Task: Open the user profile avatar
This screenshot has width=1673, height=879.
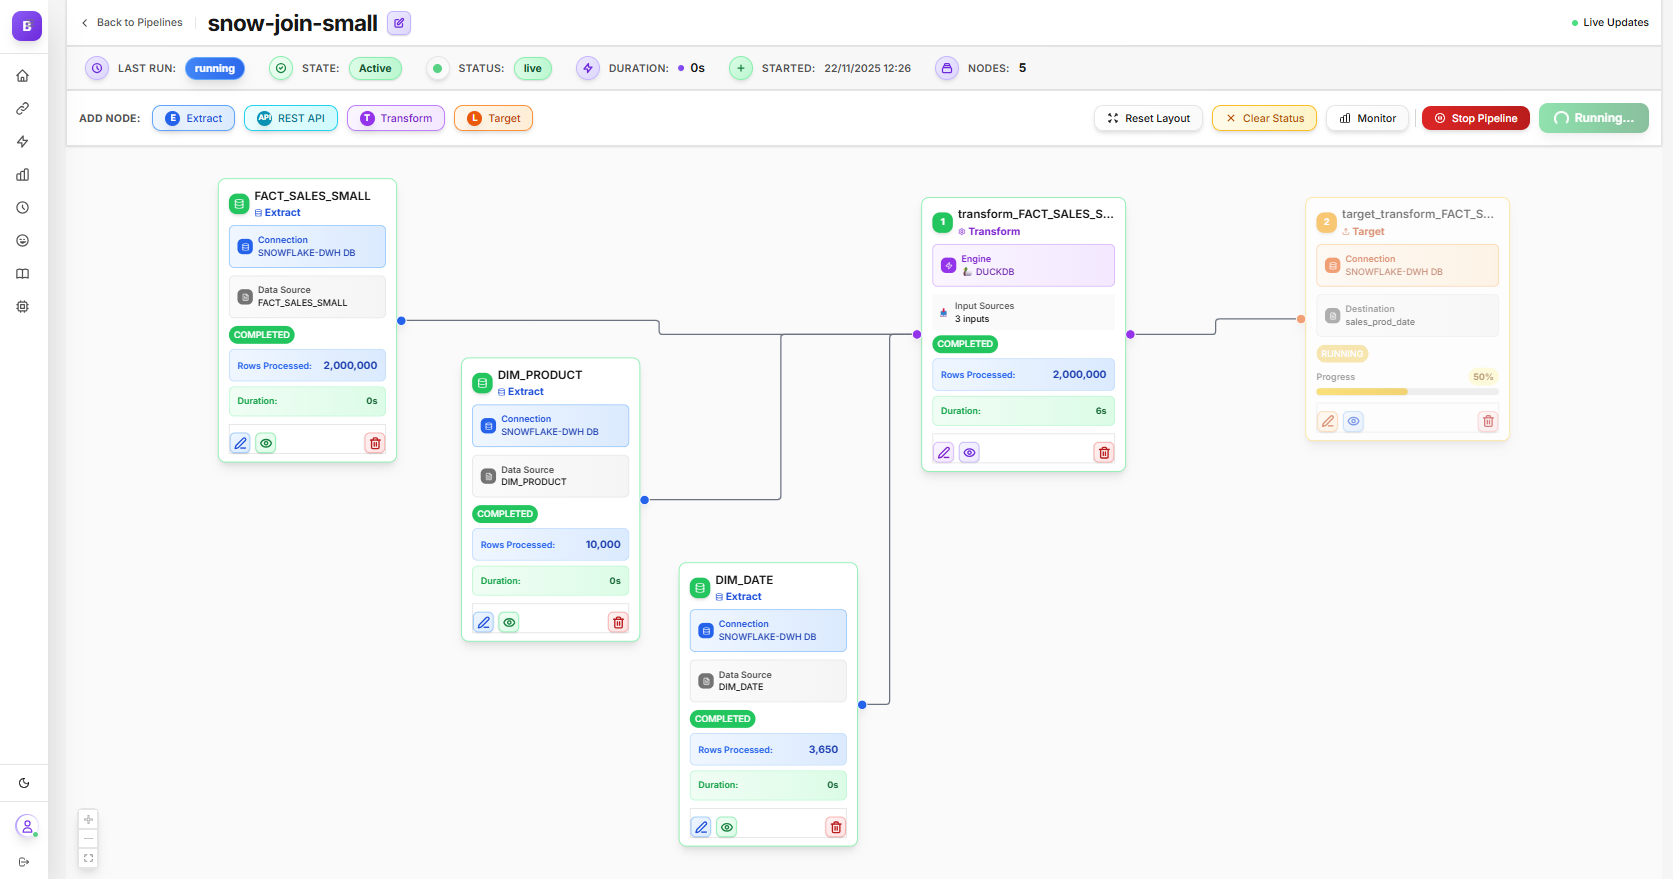Action: click(27, 827)
